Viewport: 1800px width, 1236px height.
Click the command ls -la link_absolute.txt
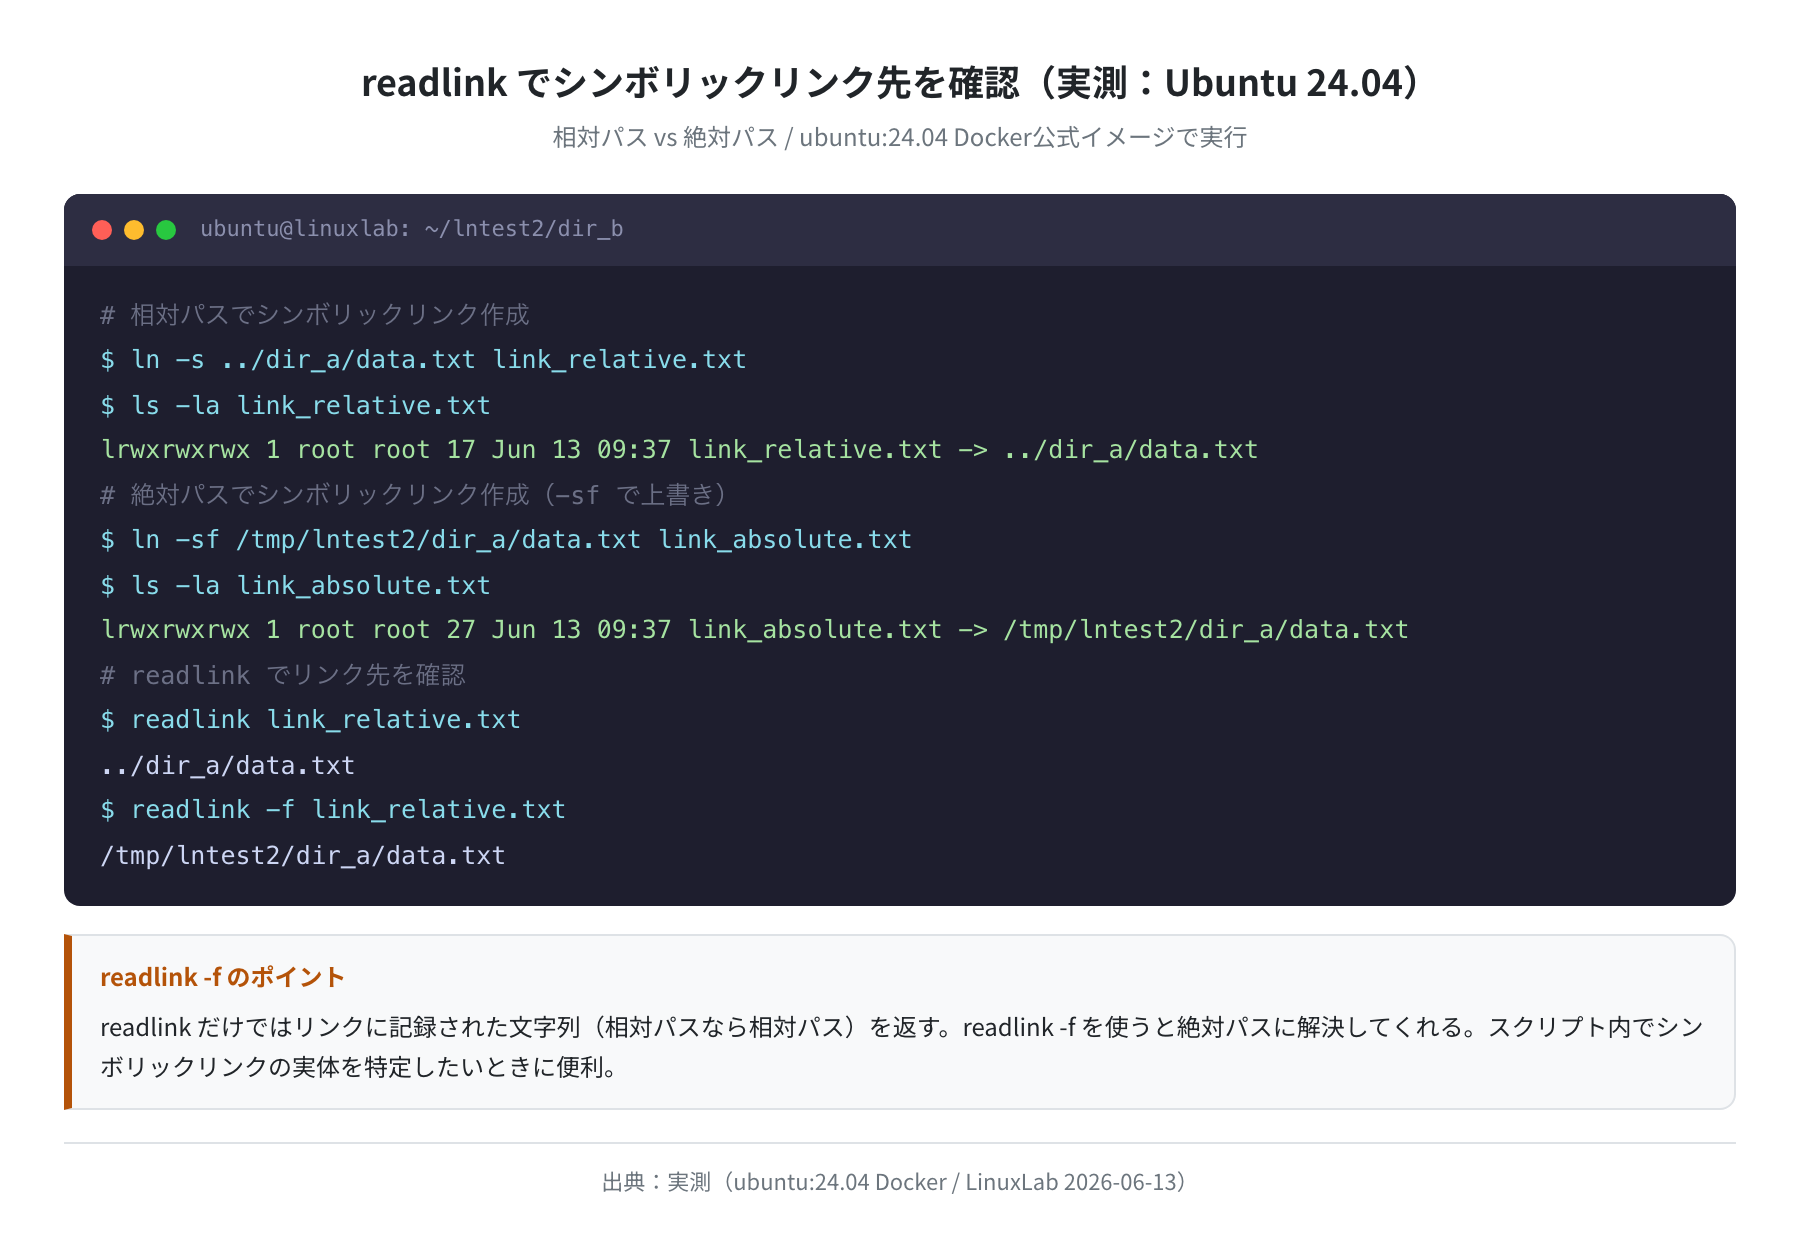point(296,585)
